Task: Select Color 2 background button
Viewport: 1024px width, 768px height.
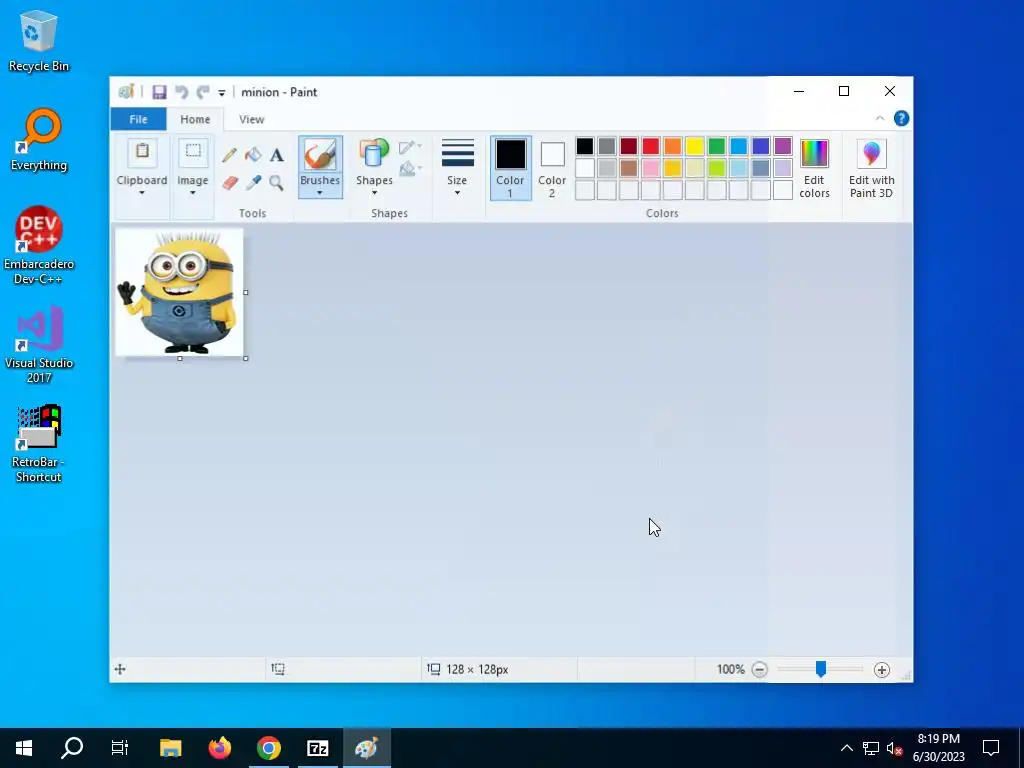Action: pos(552,168)
